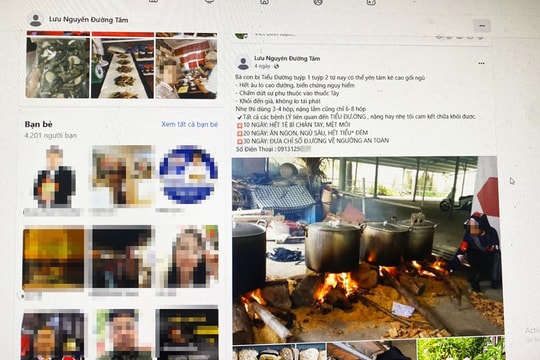Open green plant photo below post image
Screen dimensions: 540x360
click(x=461, y=349)
